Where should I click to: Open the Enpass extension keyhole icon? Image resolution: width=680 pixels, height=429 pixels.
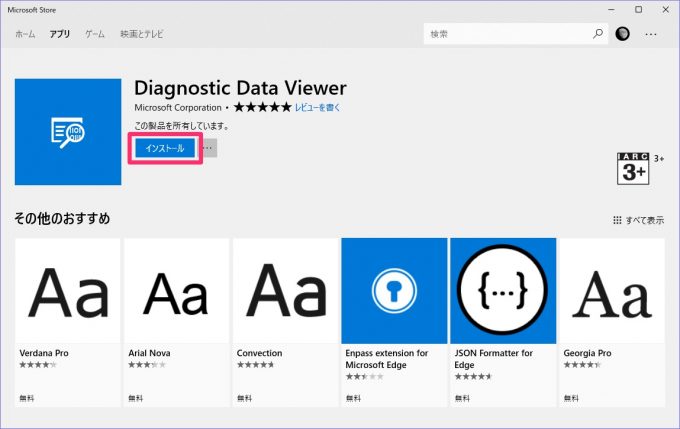pos(394,291)
